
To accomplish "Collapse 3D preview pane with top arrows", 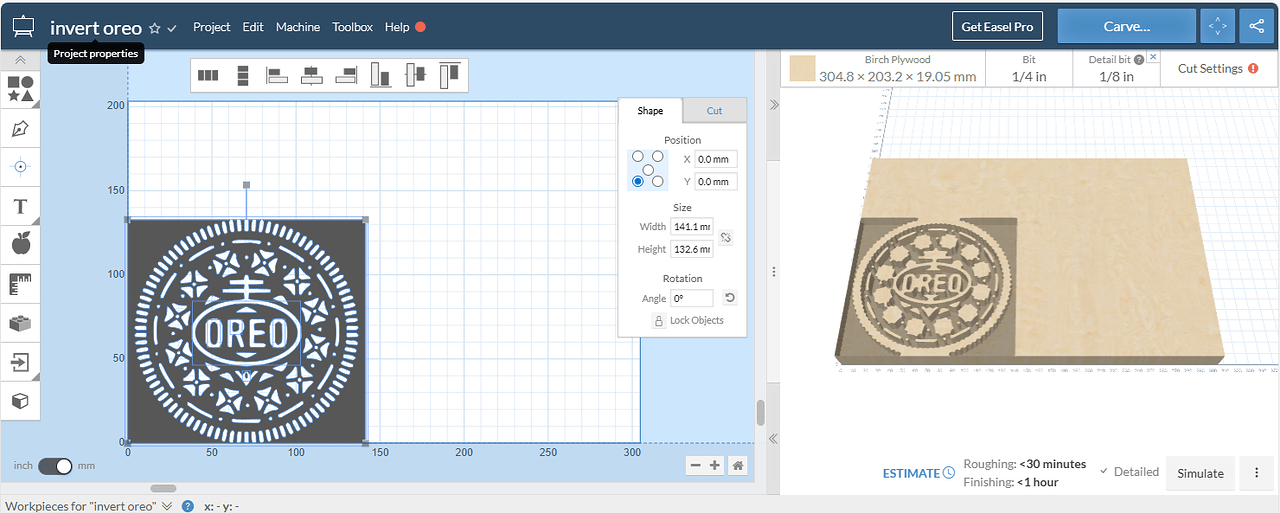I will click(x=772, y=105).
